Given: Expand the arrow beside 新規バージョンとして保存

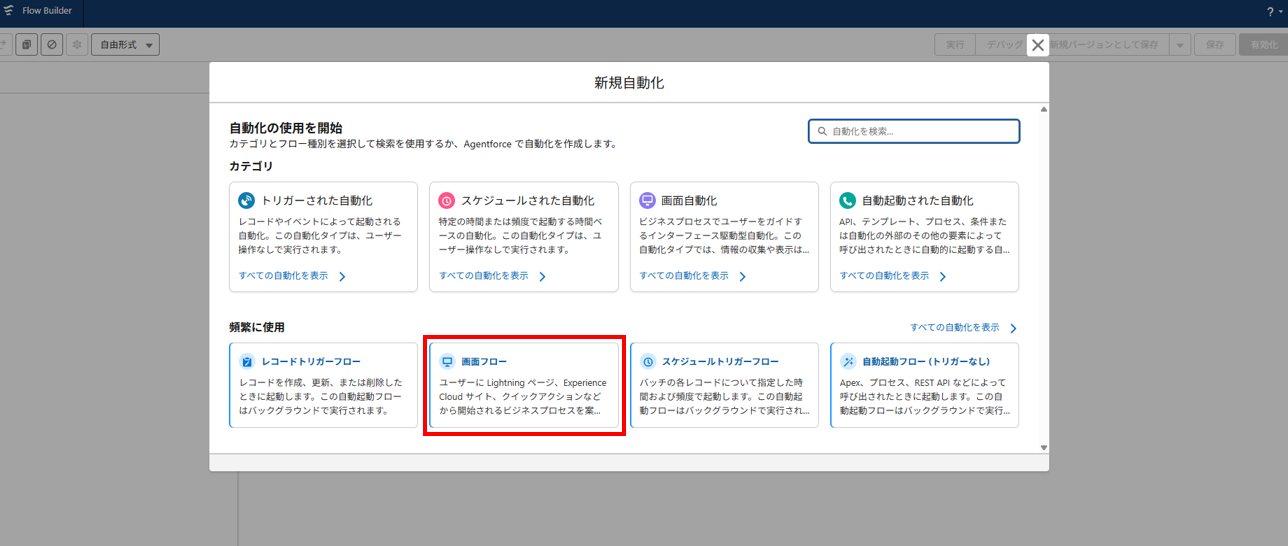Looking at the screenshot, I should coord(1179,45).
